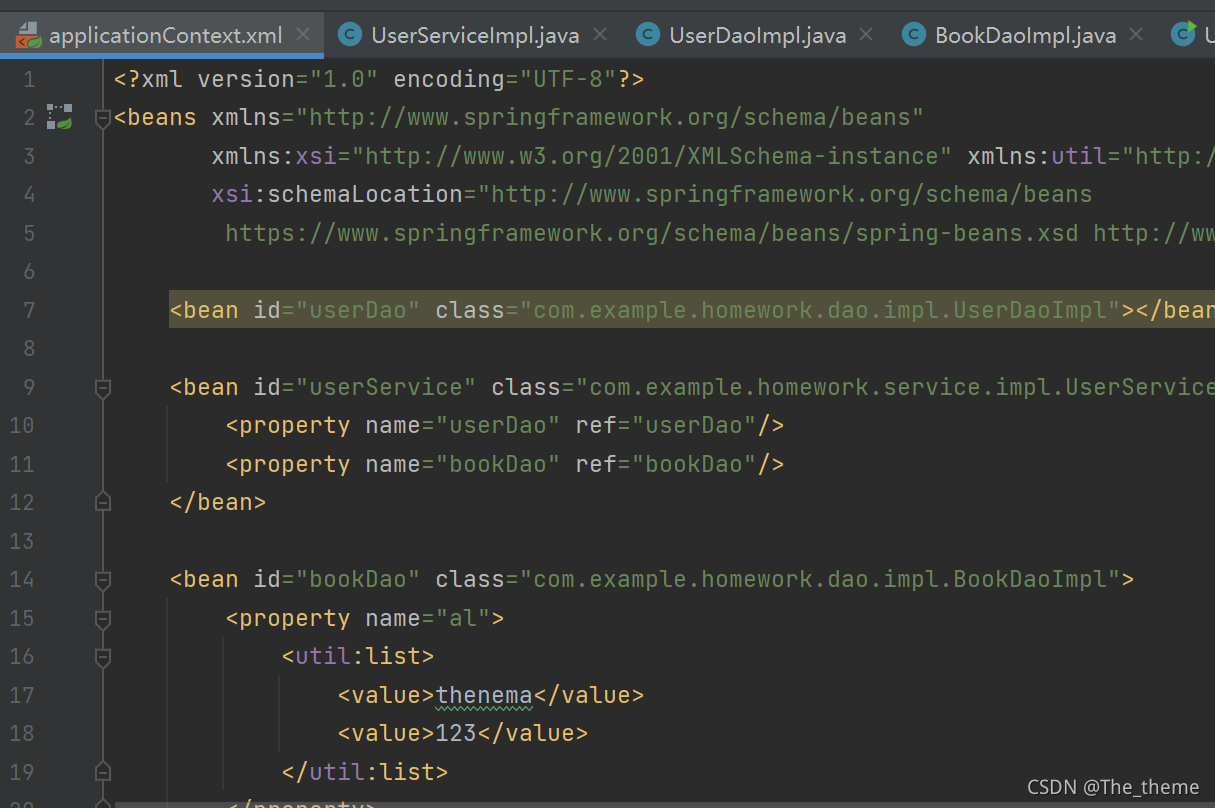Screen dimensions: 1215x808
Task: Click the xml version declaration on line 1
Action: pos(379,79)
